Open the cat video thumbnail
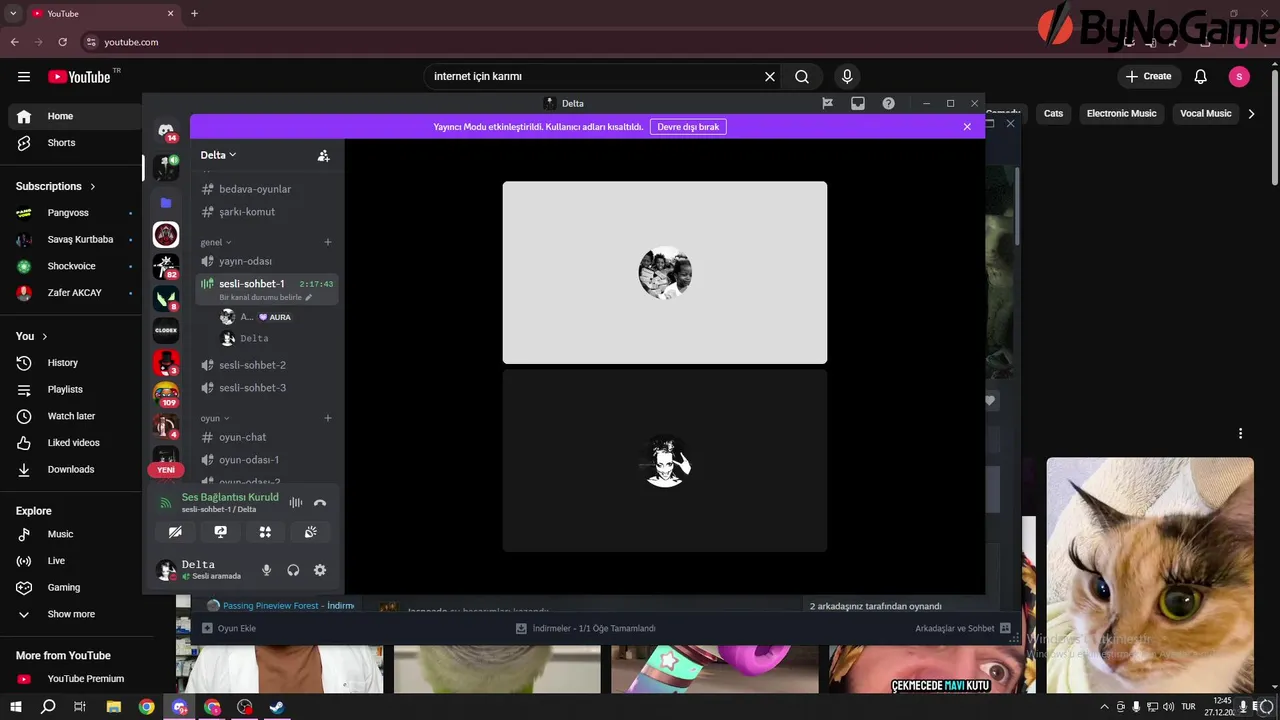 [1150, 575]
